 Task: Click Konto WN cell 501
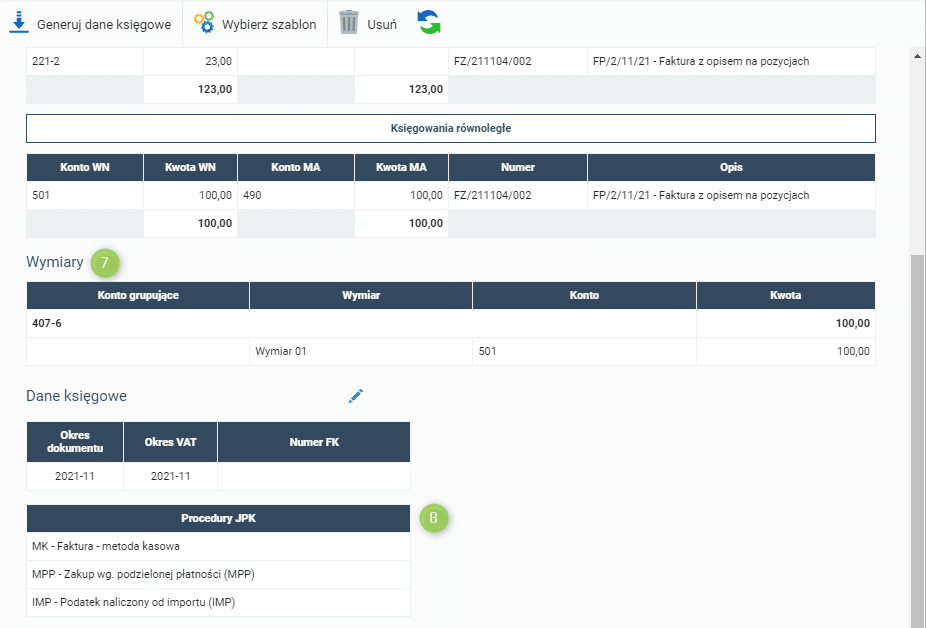[x=85, y=196]
